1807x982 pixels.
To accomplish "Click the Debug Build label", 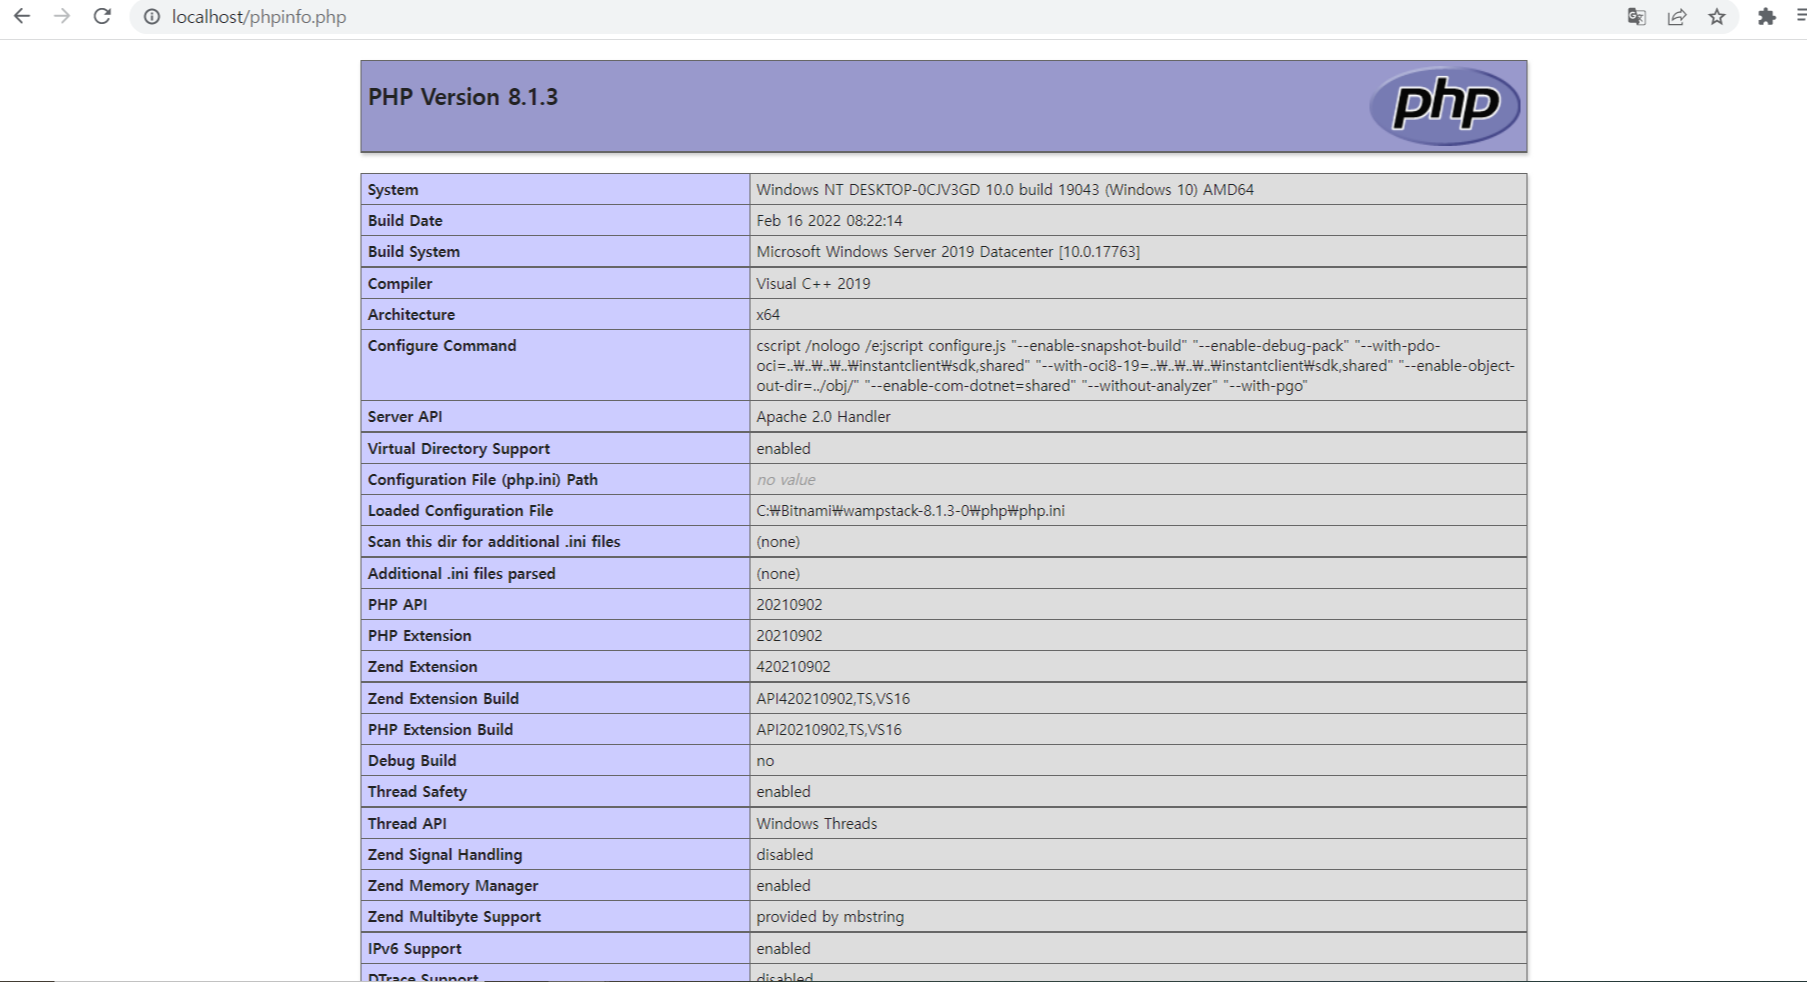I will (412, 761).
